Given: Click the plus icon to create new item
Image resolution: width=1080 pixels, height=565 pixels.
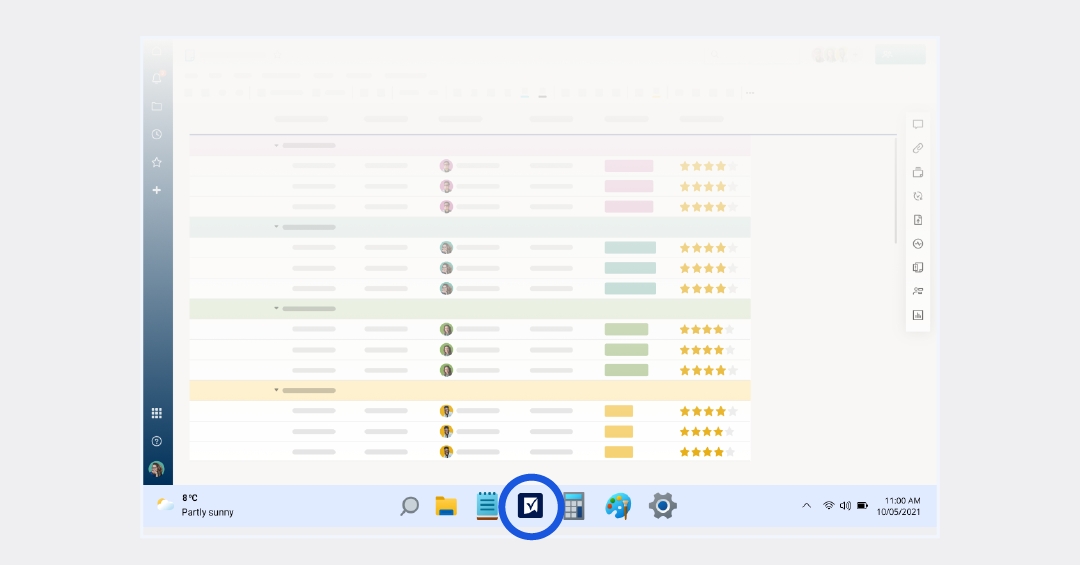Looking at the screenshot, I should pos(156,190).
